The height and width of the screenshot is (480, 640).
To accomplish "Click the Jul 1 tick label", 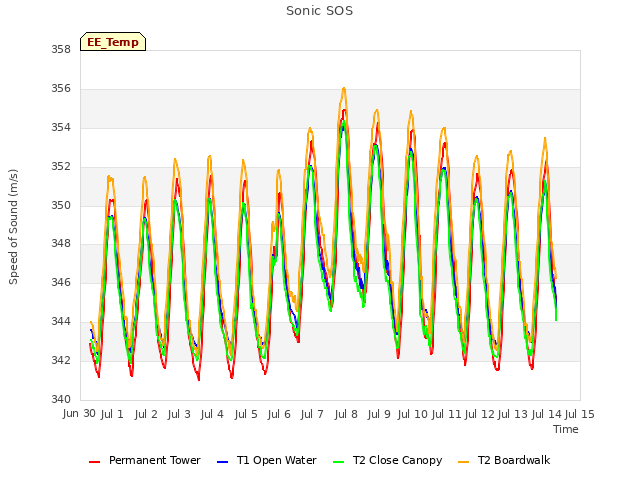I will (x=112, y=414).
